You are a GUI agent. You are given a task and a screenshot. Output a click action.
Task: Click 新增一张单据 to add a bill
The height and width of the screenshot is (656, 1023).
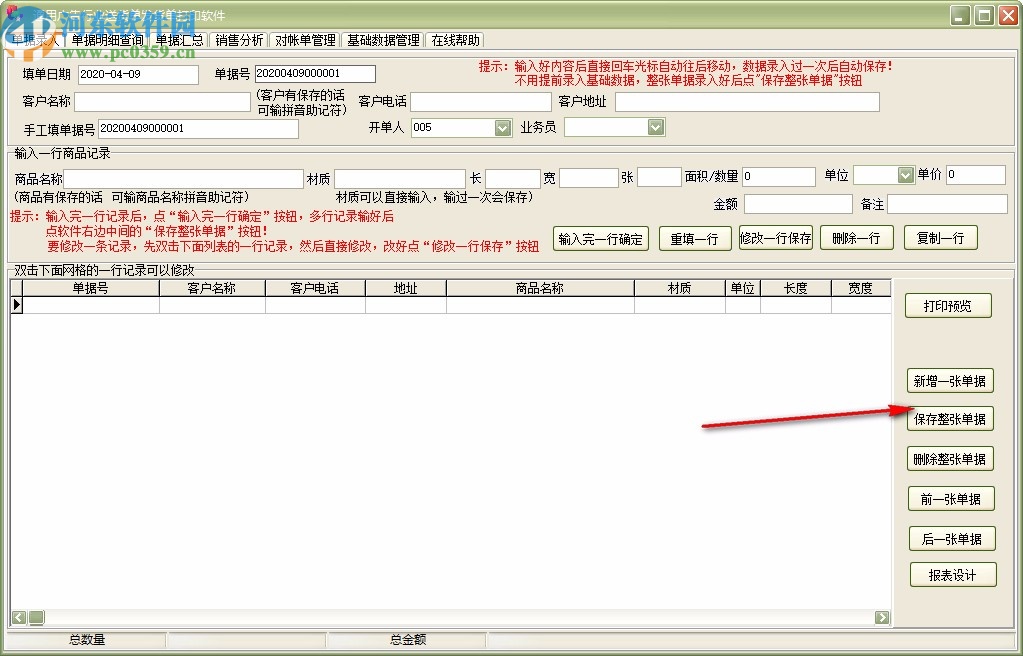[x=950, y=381]
